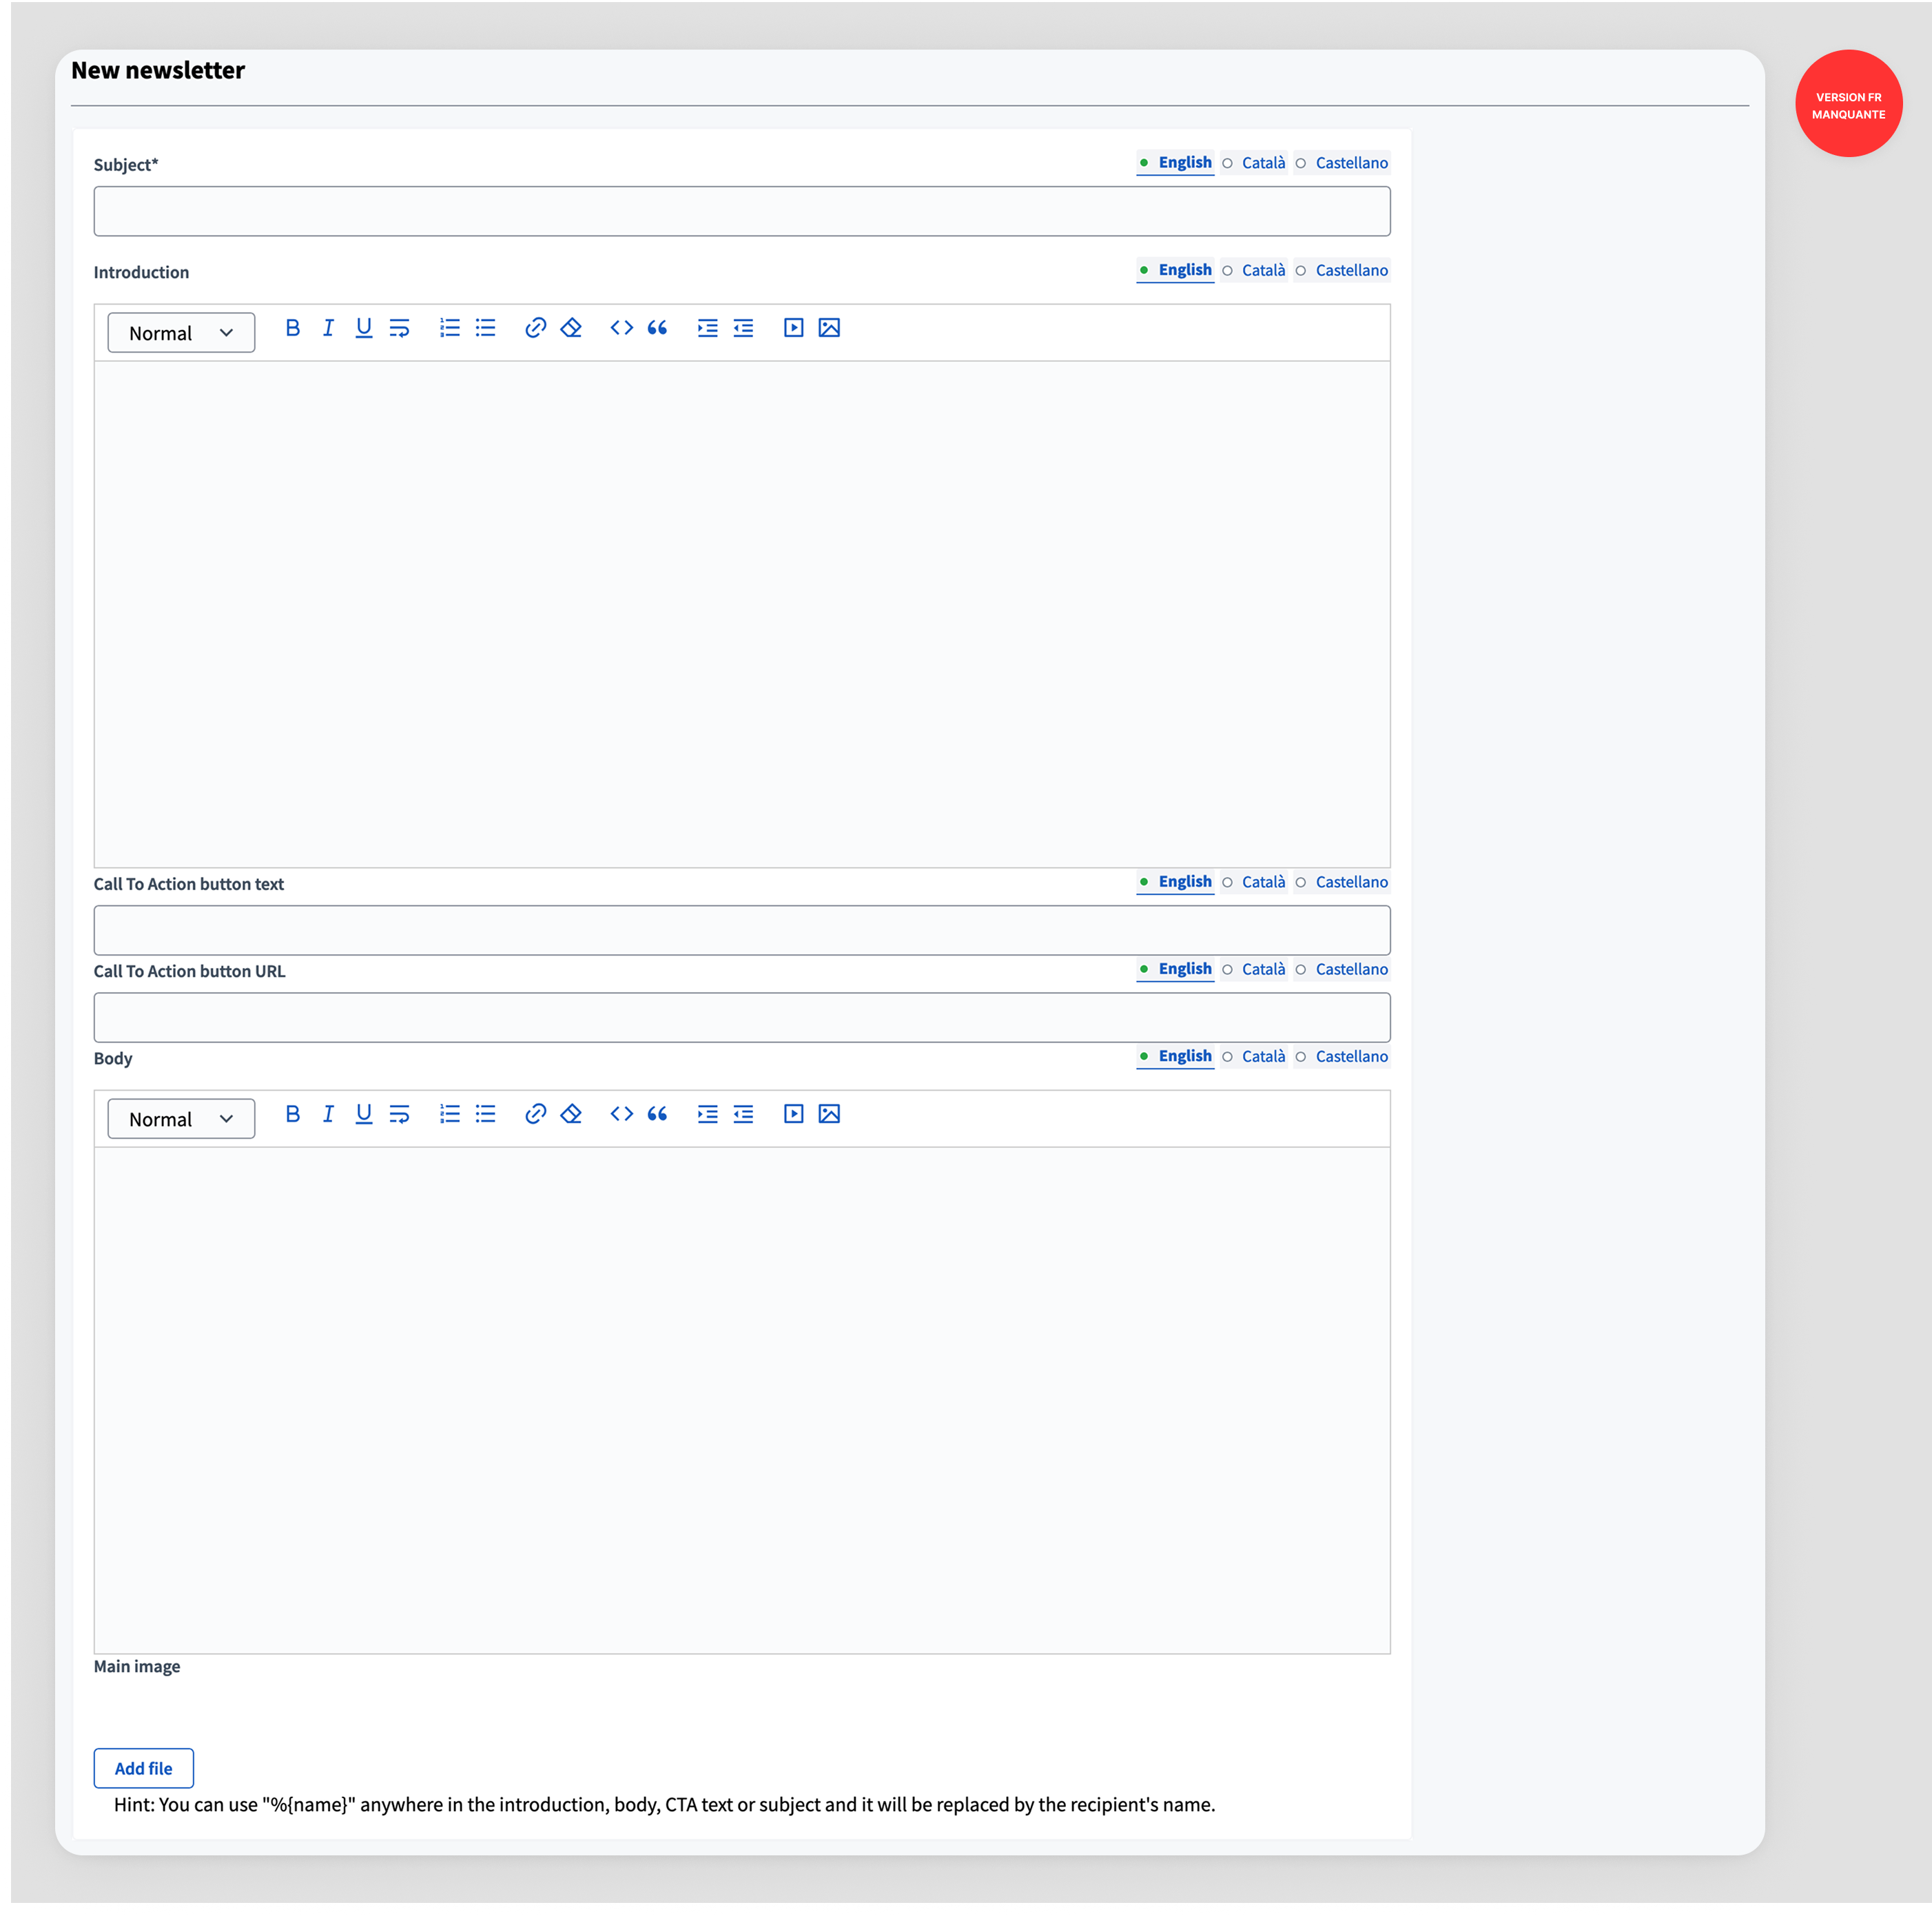Click the Add file button
Viewport: 1932px width, 1916px height.
tap(144, 1768)
